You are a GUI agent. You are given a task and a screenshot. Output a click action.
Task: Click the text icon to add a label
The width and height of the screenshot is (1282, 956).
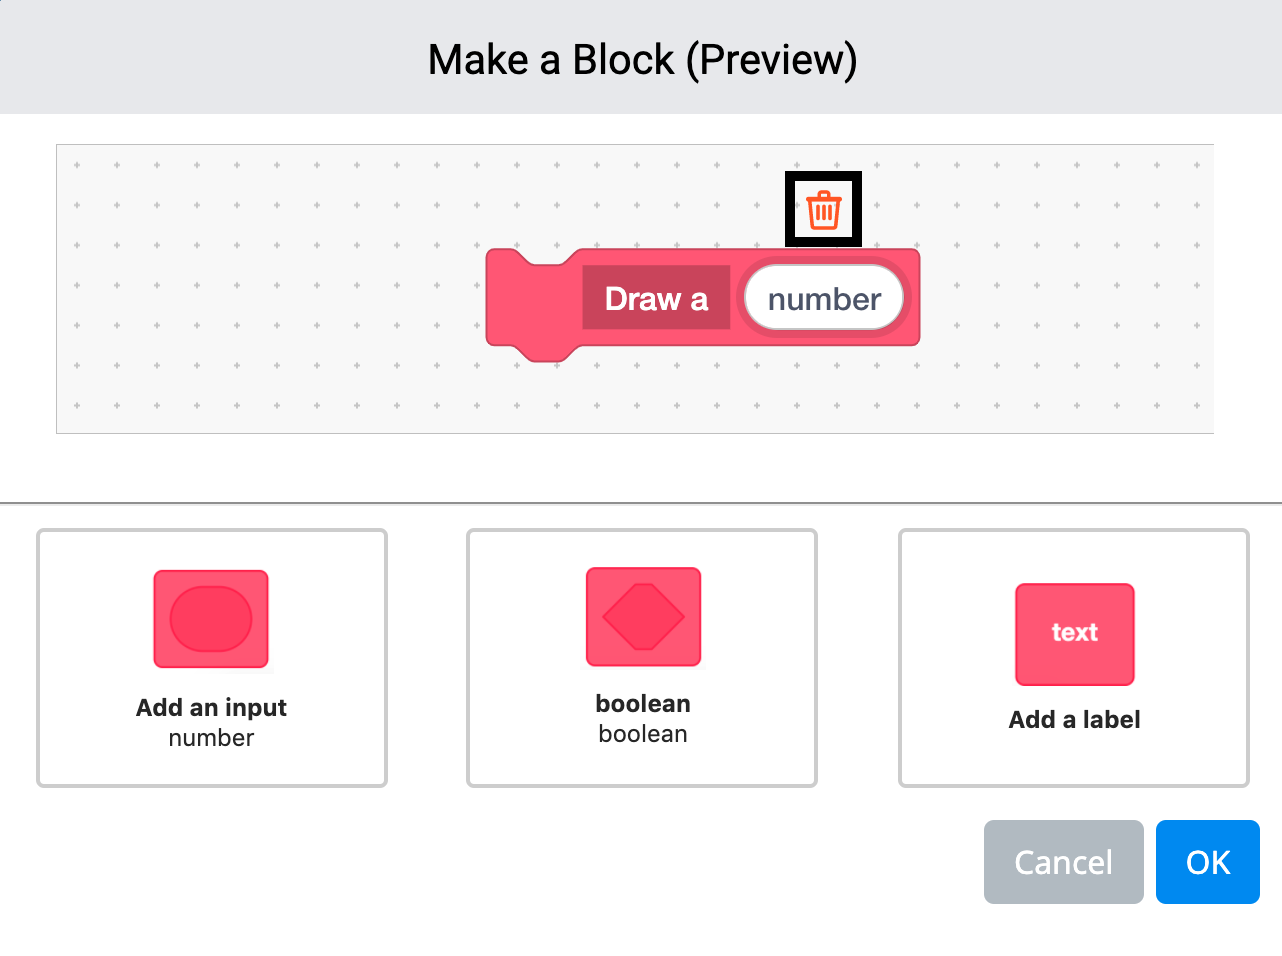point(1074,634)
